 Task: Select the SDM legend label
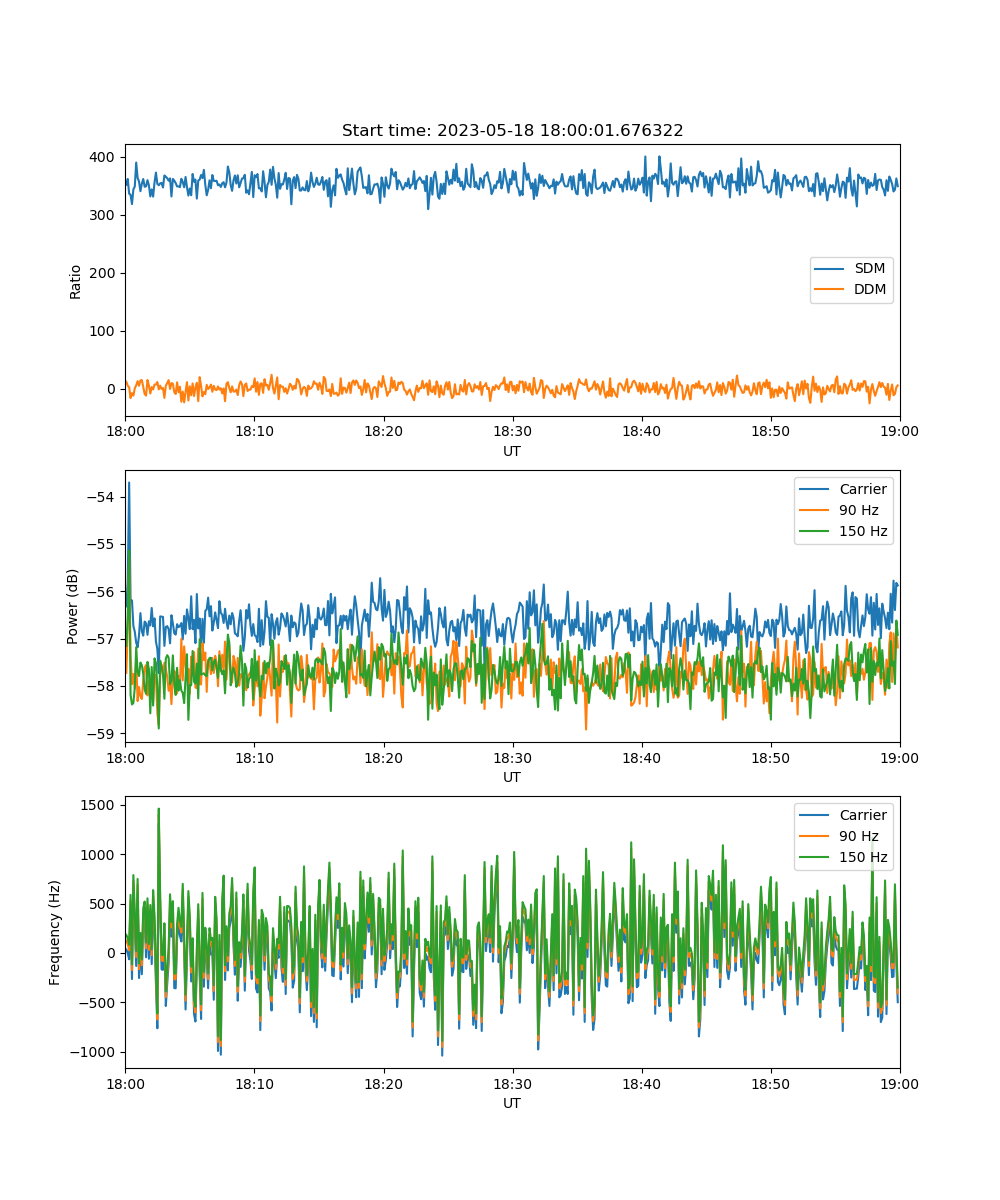pos(870,269)
